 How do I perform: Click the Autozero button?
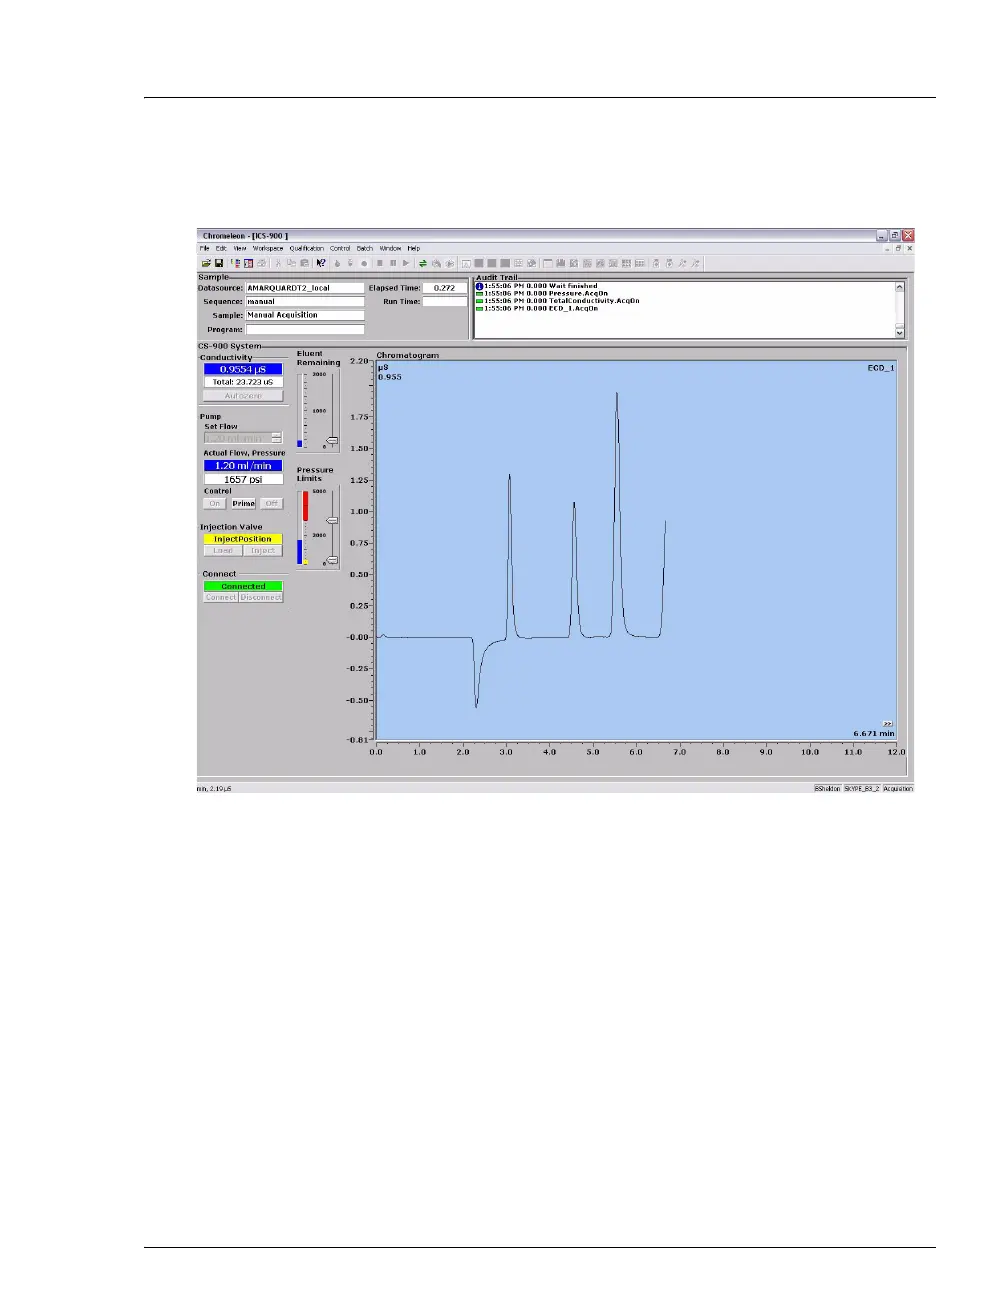coord(243,396)
